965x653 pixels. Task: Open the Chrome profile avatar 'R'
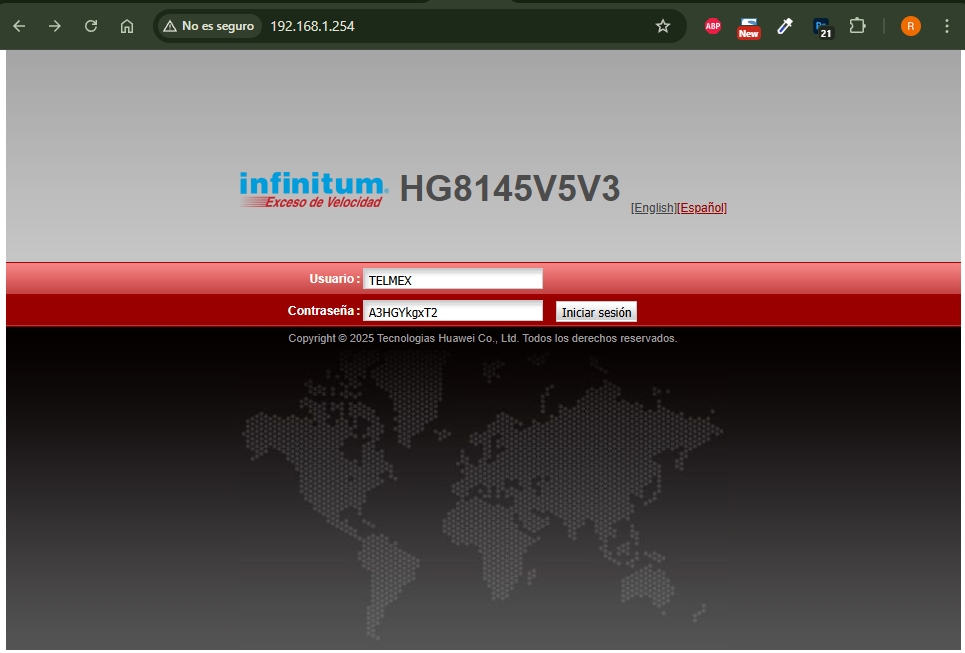pyautogui.click(x=910, y=26)
